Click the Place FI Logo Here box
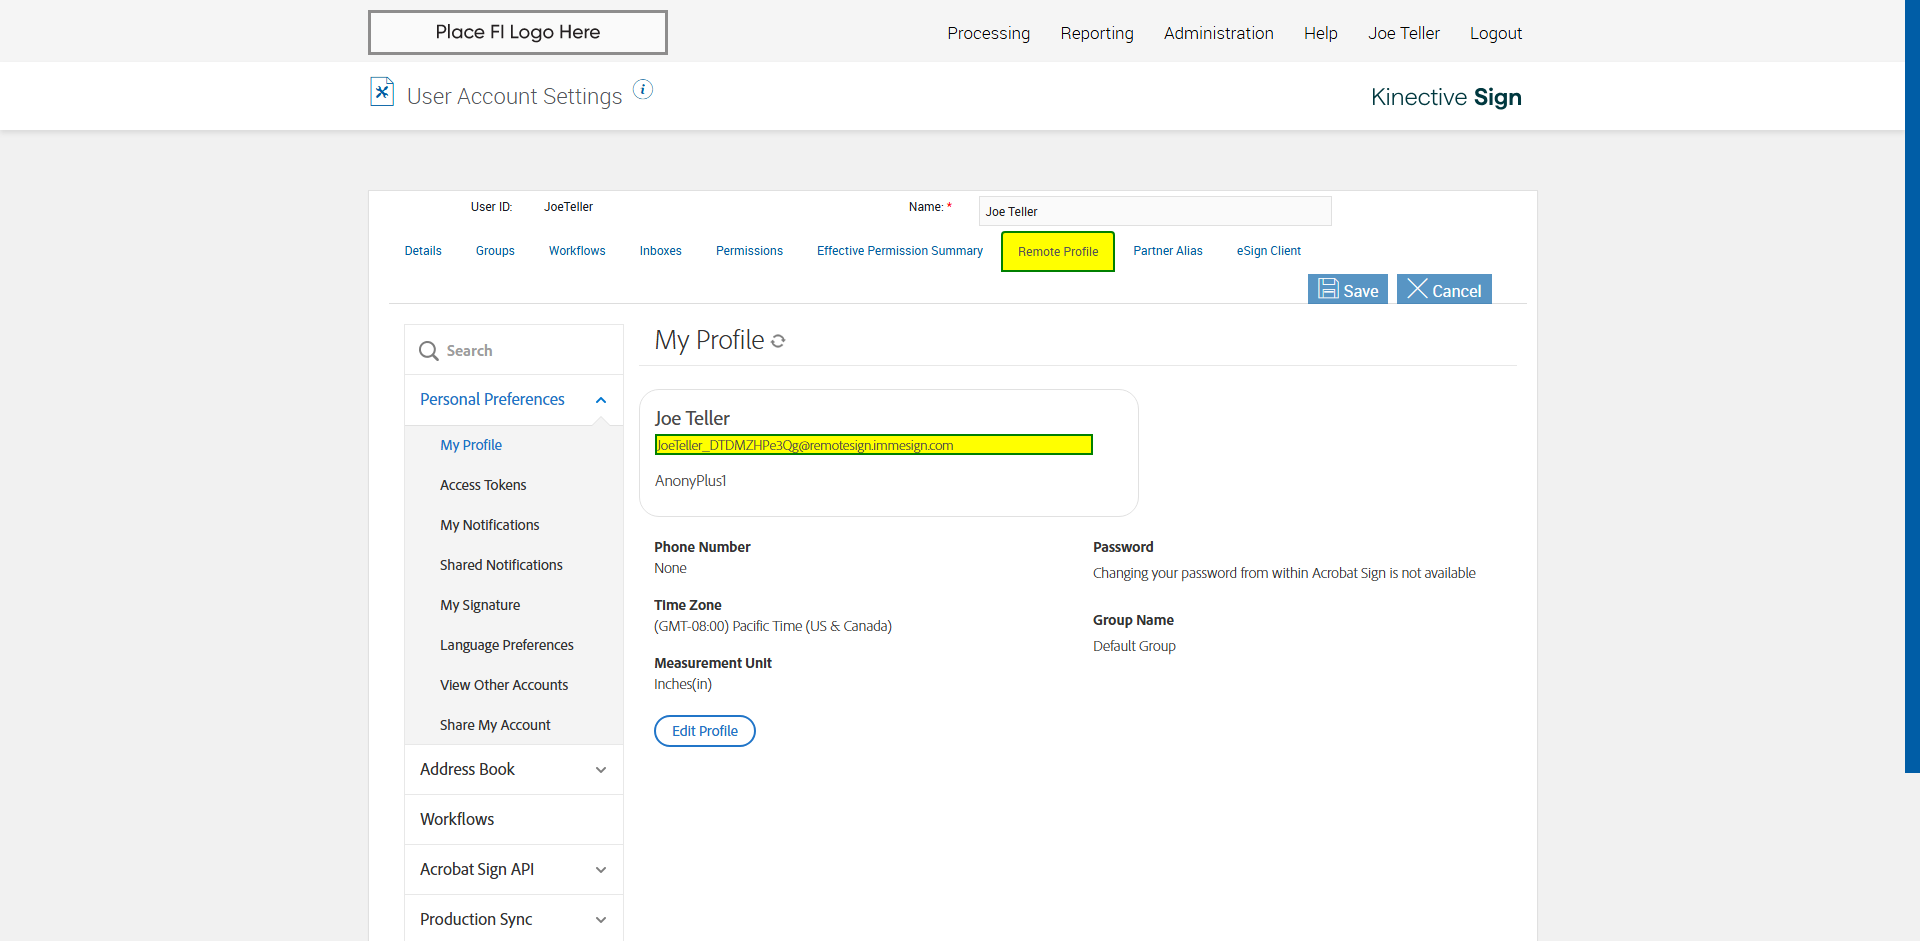 (x=518, y=32)
